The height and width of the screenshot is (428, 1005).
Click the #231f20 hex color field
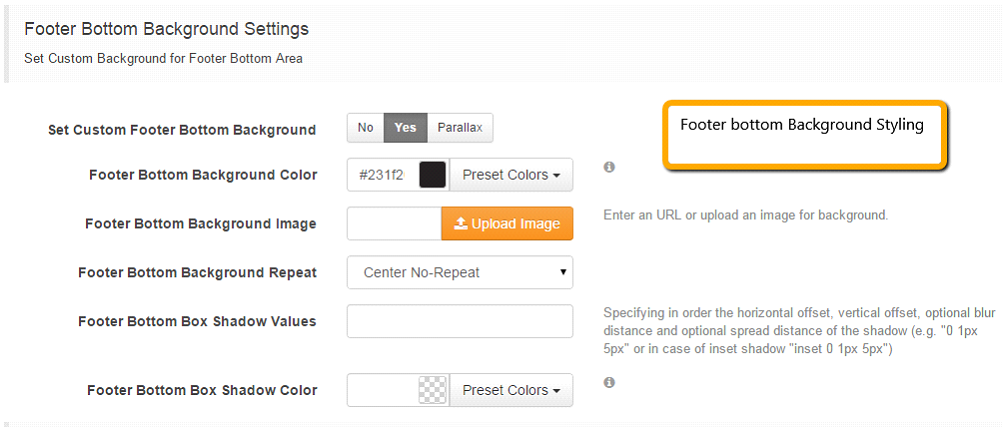383,175
